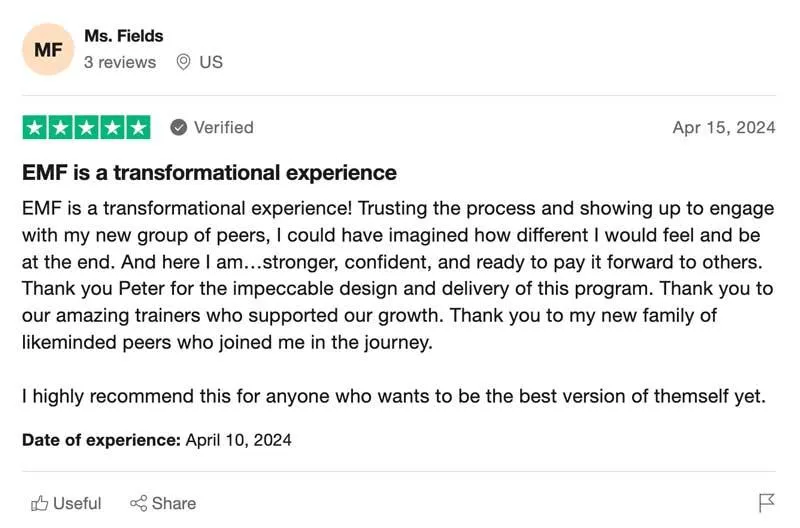
Task: Click the review body paragraph thanking Peter
Action: [x=397, y=275]
